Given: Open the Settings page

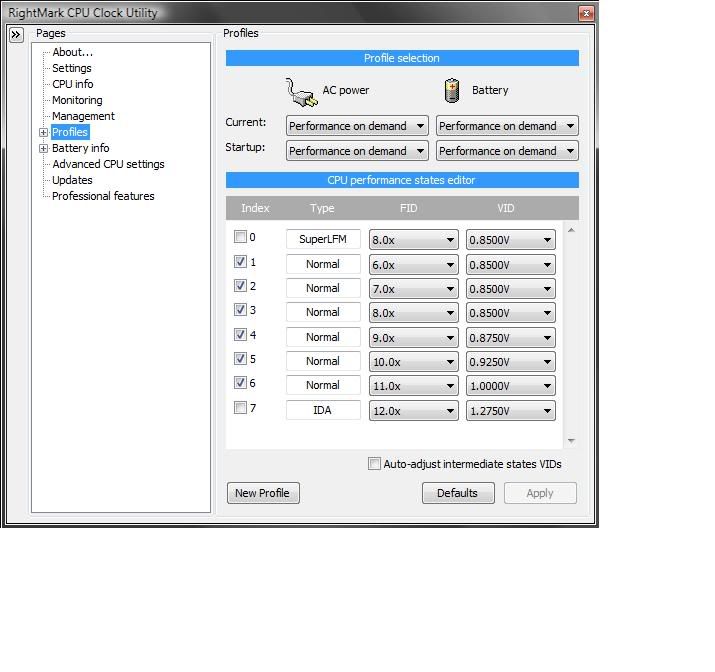Looking at the screenshot, I should (x=72, y=68).
